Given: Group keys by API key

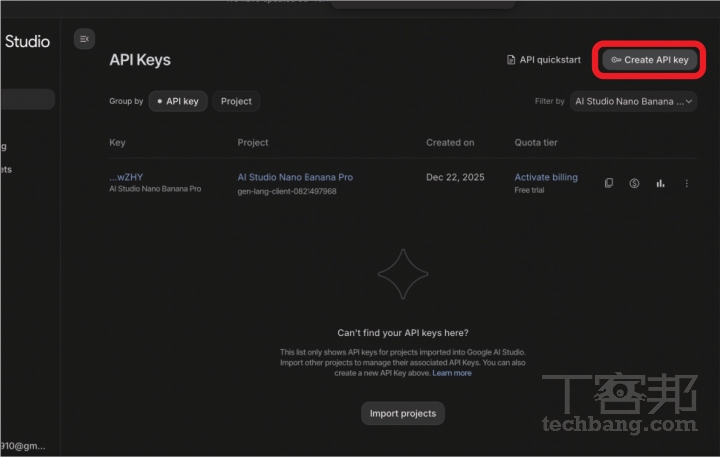Looking at the screenshot, I should click(x=178, y=101).
